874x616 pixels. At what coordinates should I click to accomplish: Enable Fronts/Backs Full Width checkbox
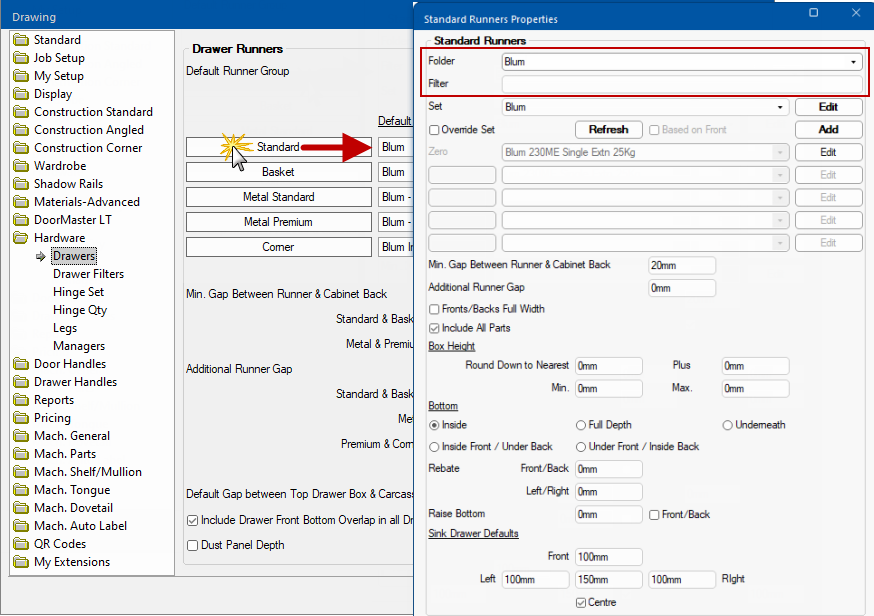click(434, 309)
